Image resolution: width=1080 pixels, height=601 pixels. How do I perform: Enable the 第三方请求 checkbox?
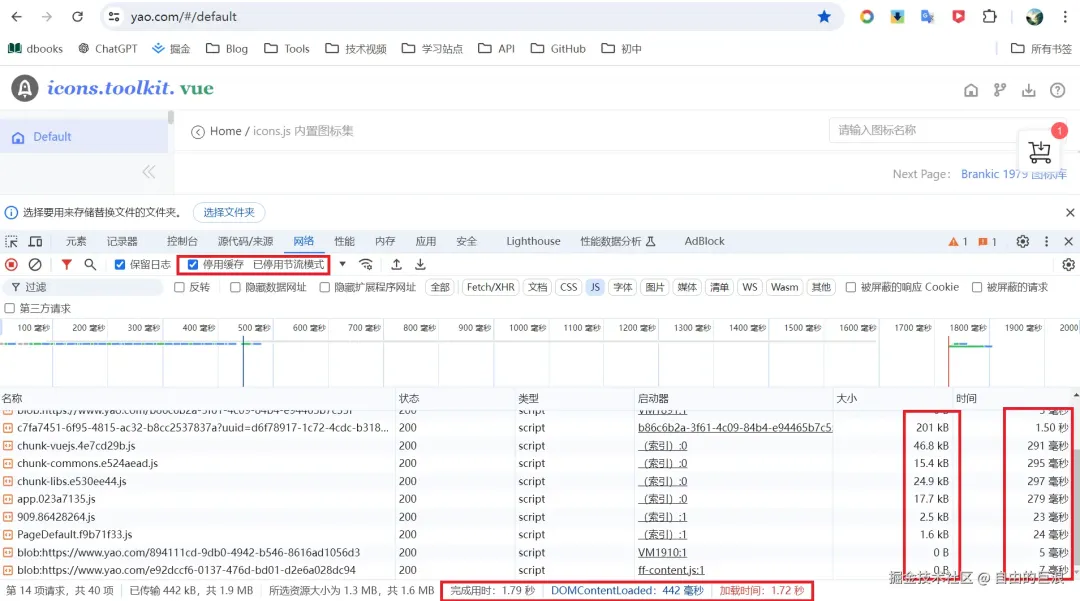click(x=10, y=309)
